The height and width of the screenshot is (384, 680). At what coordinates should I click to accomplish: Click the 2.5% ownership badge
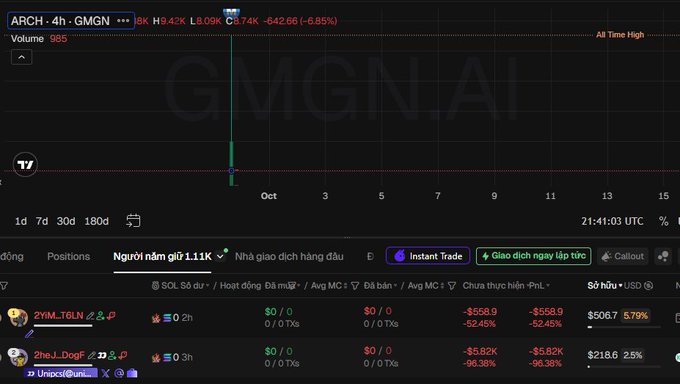pyautogui.click(x=633, y=355)
